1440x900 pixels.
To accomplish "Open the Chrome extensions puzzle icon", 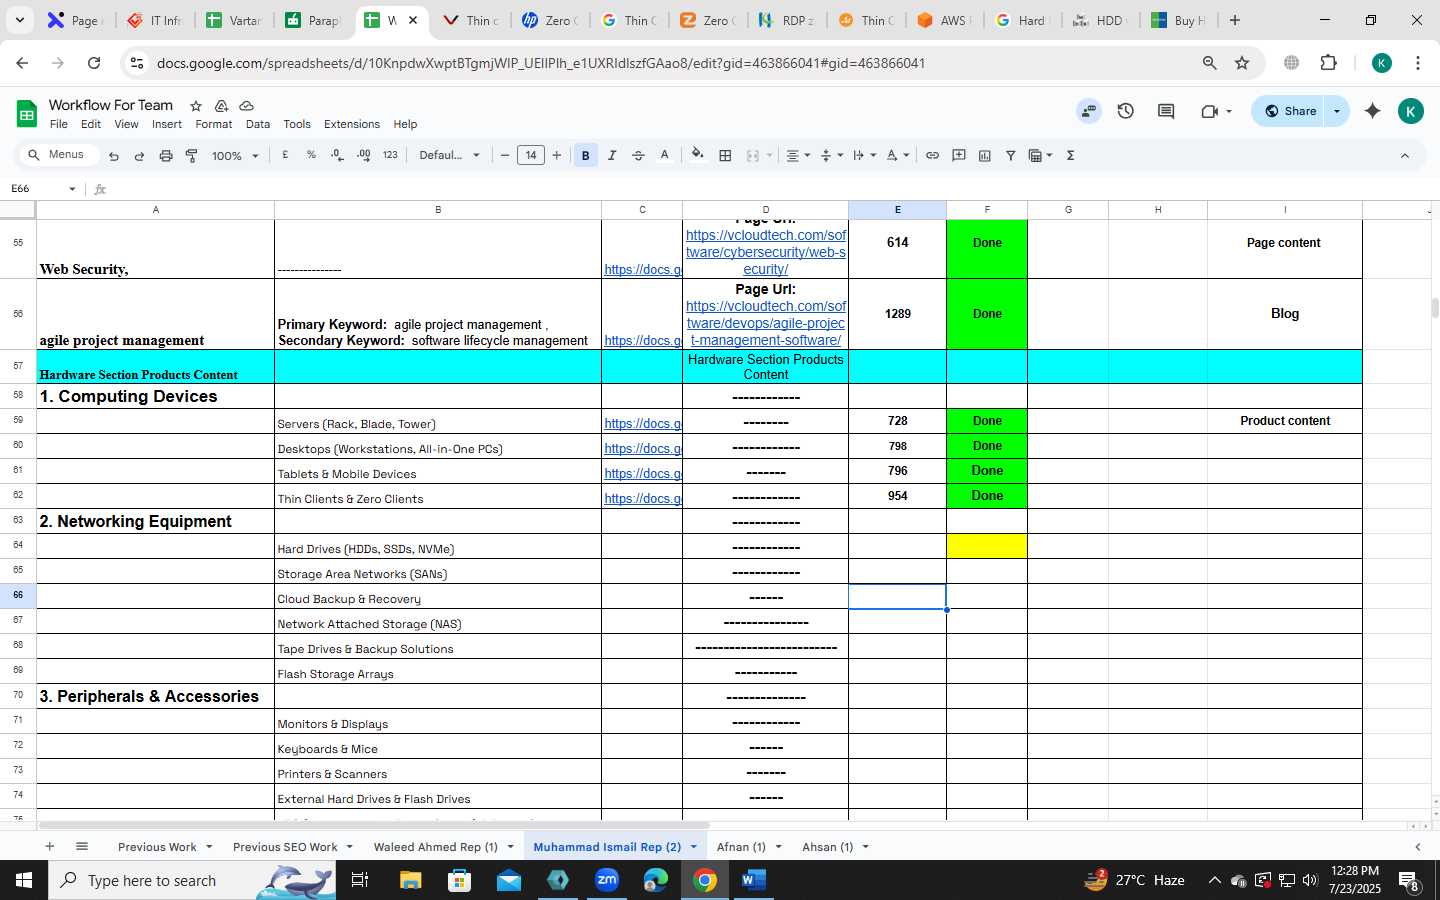I will click(x=1329, y=63).
